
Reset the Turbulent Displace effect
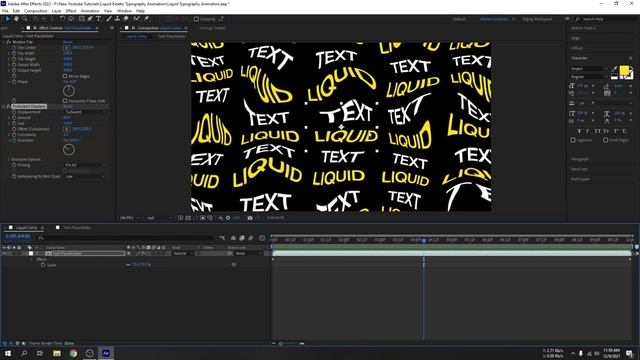click(x=68, y=107)
